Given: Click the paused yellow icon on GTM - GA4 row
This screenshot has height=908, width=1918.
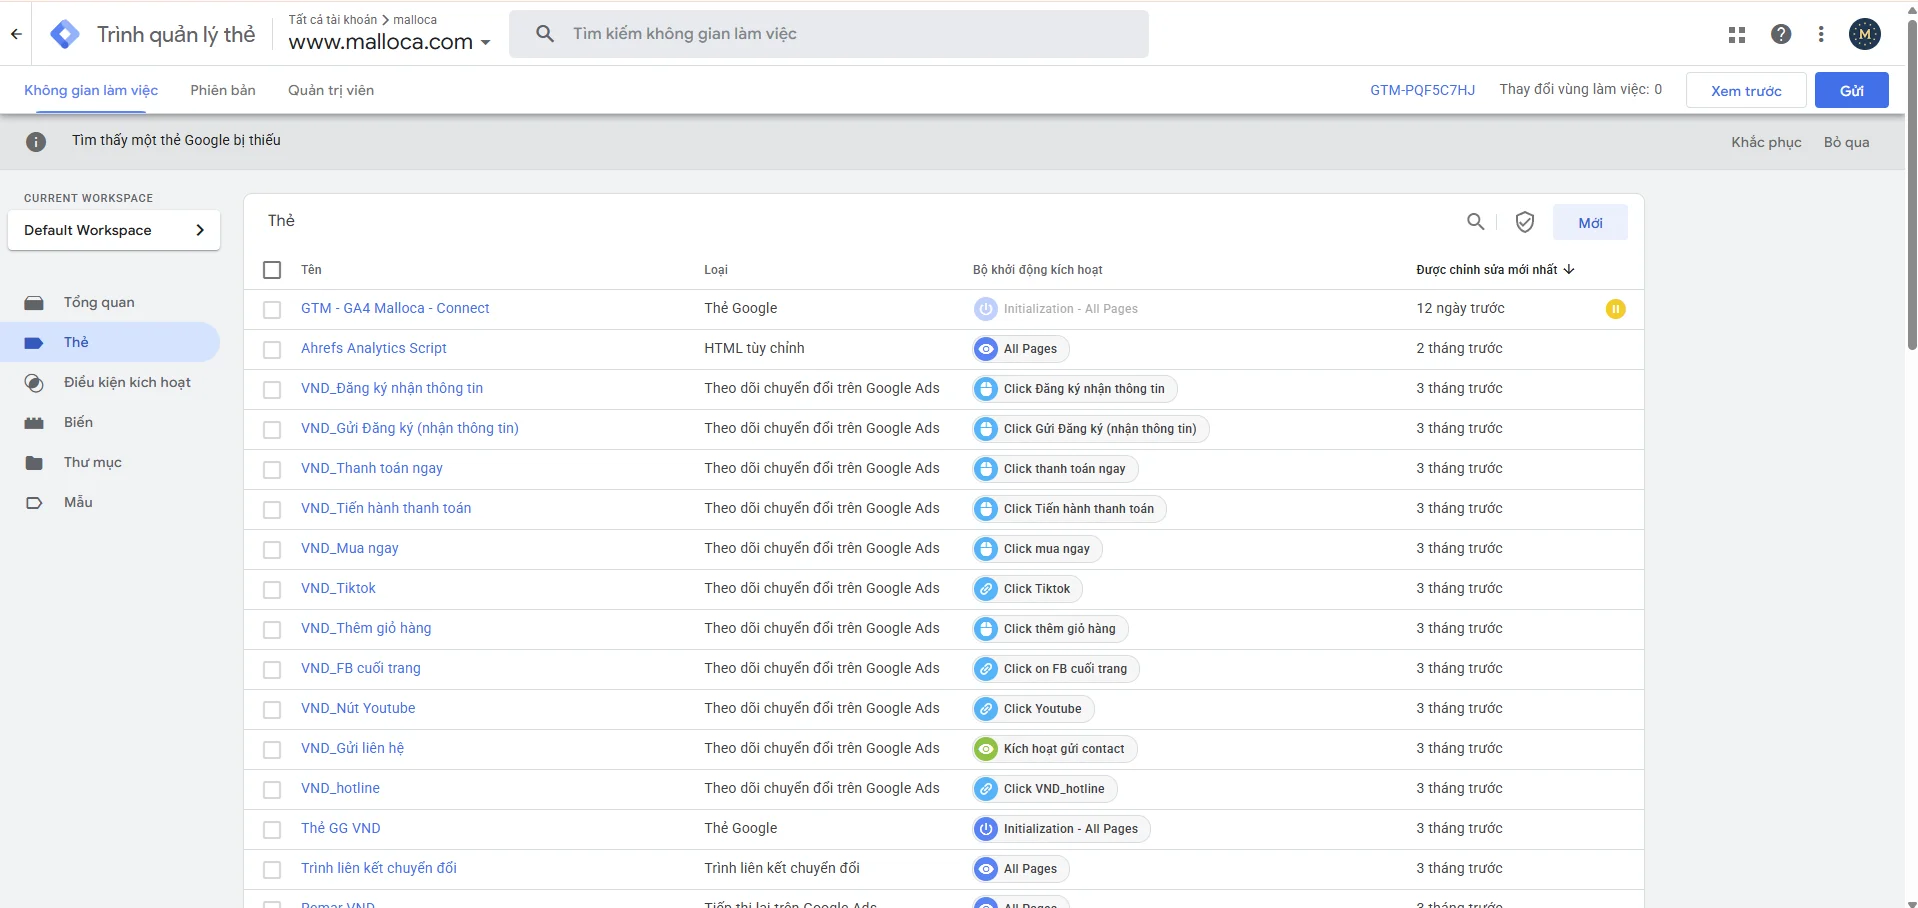Looking at the screenshot, I should click(1615, 309).
